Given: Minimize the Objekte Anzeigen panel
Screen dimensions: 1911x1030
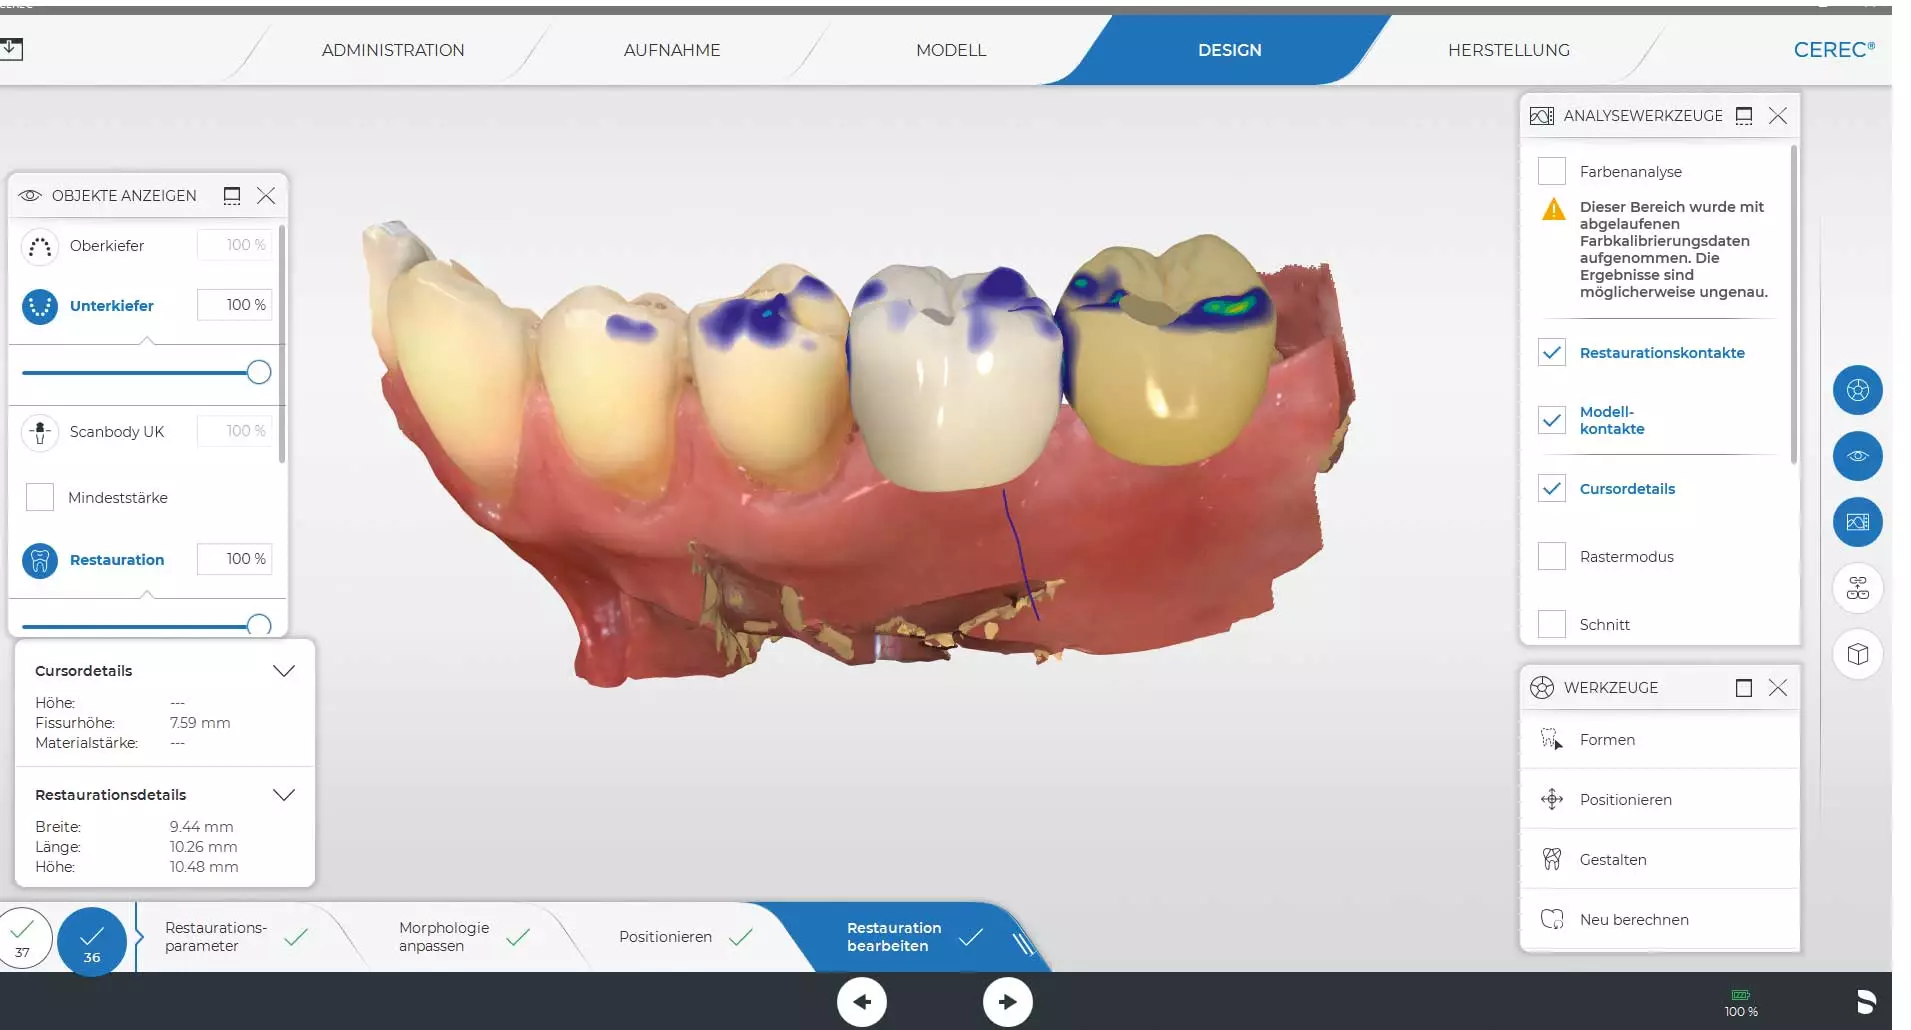Looking at the screenshot, I should pyautogui.click(x=232, y=196).
